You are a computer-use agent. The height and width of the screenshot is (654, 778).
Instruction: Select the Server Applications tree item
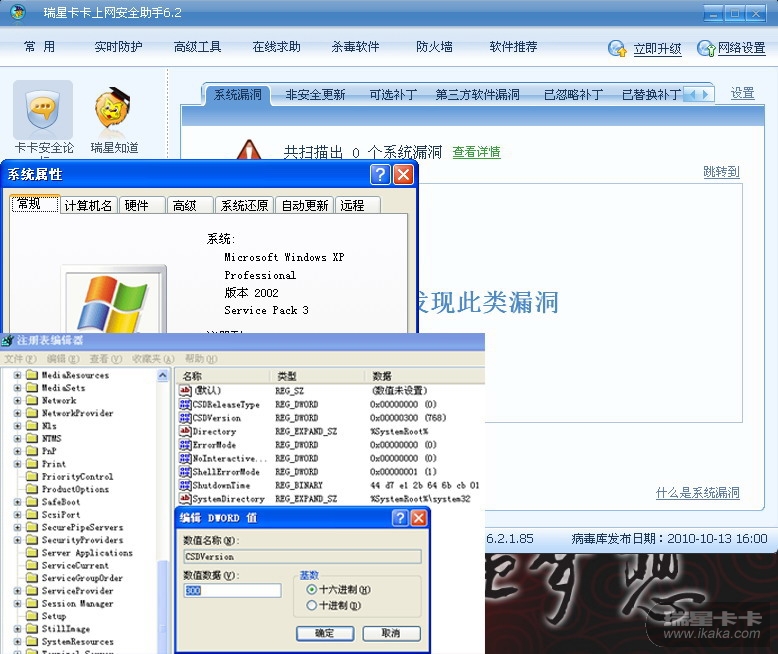click(87, 553)
